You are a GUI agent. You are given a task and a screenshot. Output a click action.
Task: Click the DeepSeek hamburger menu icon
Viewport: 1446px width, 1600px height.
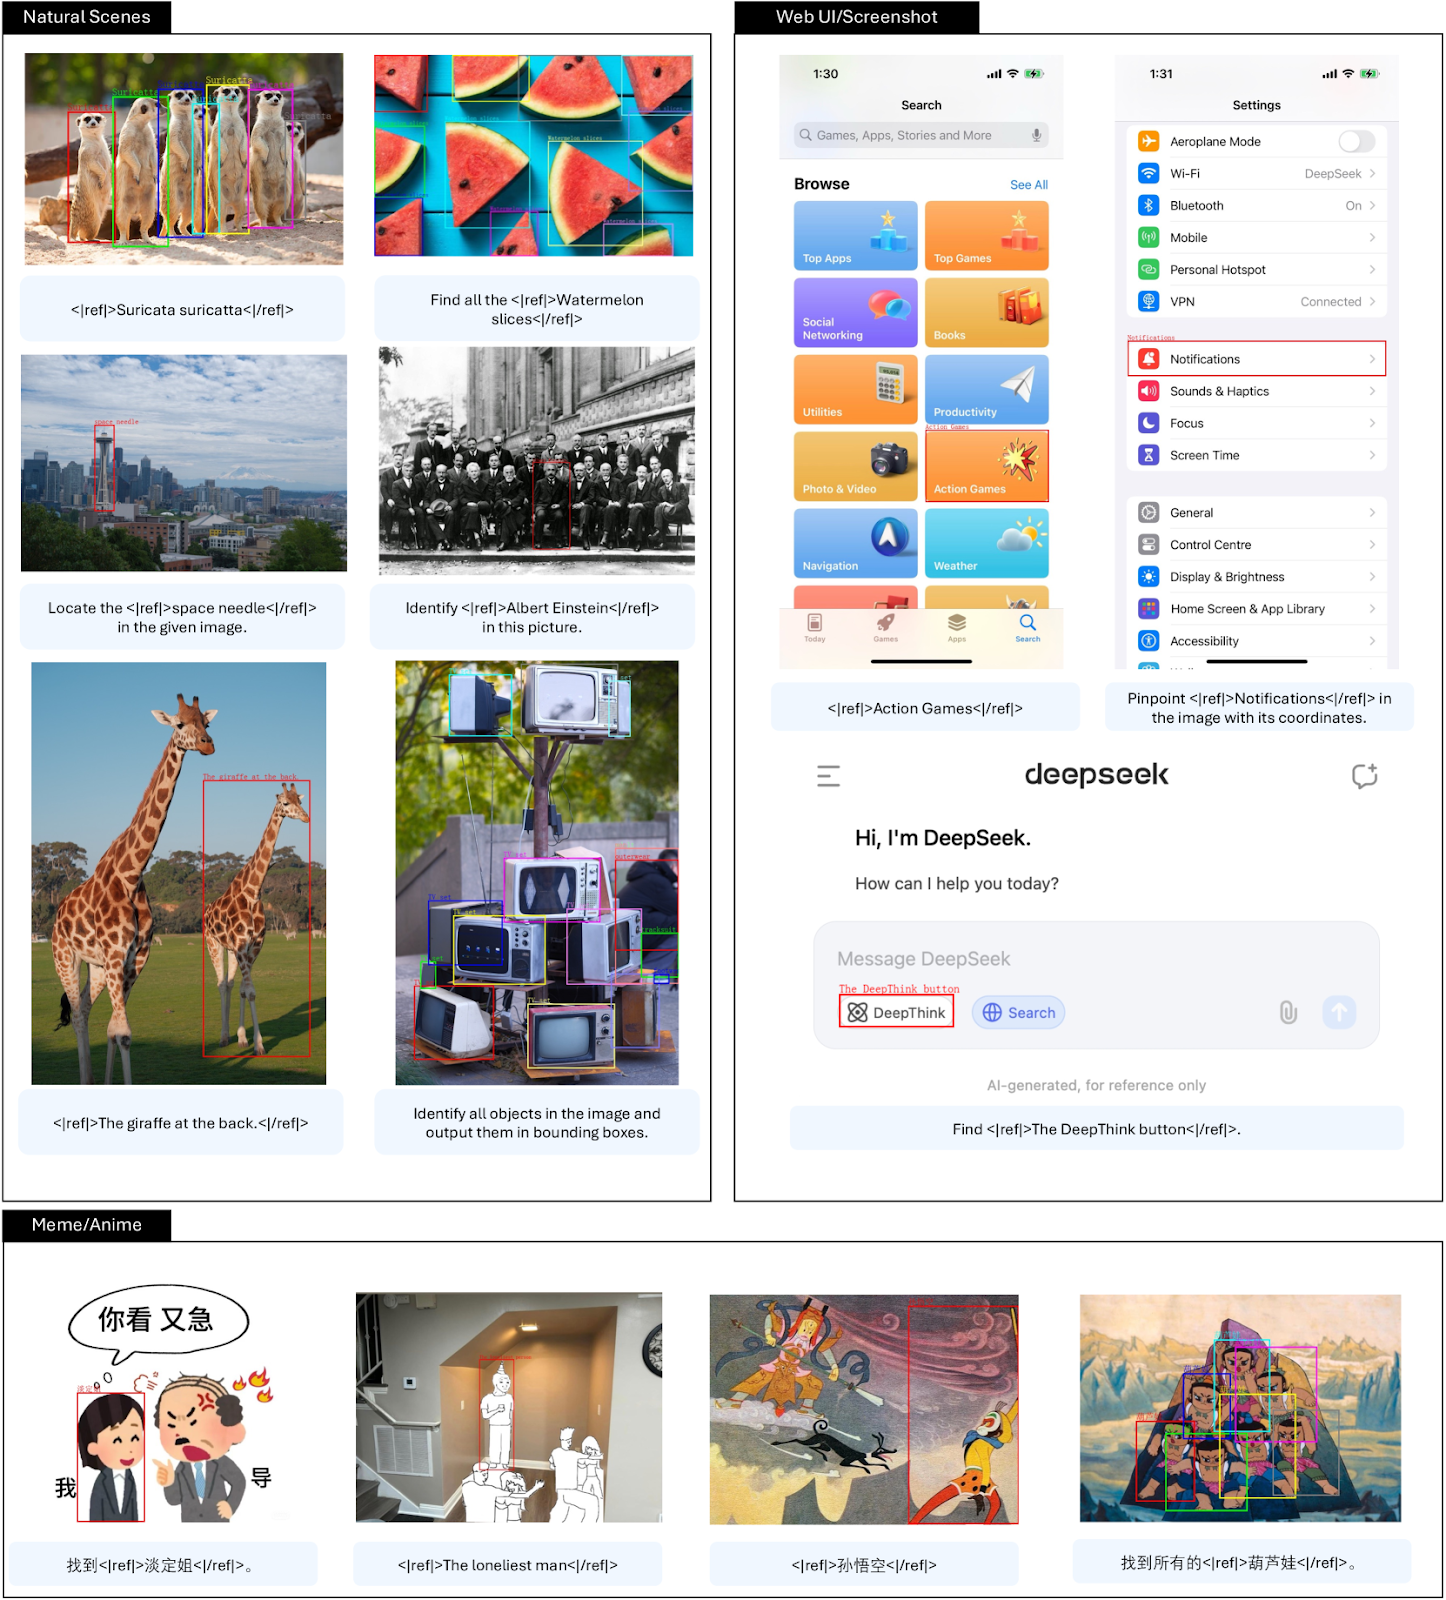pyautogui.click(x=828, y=776)
